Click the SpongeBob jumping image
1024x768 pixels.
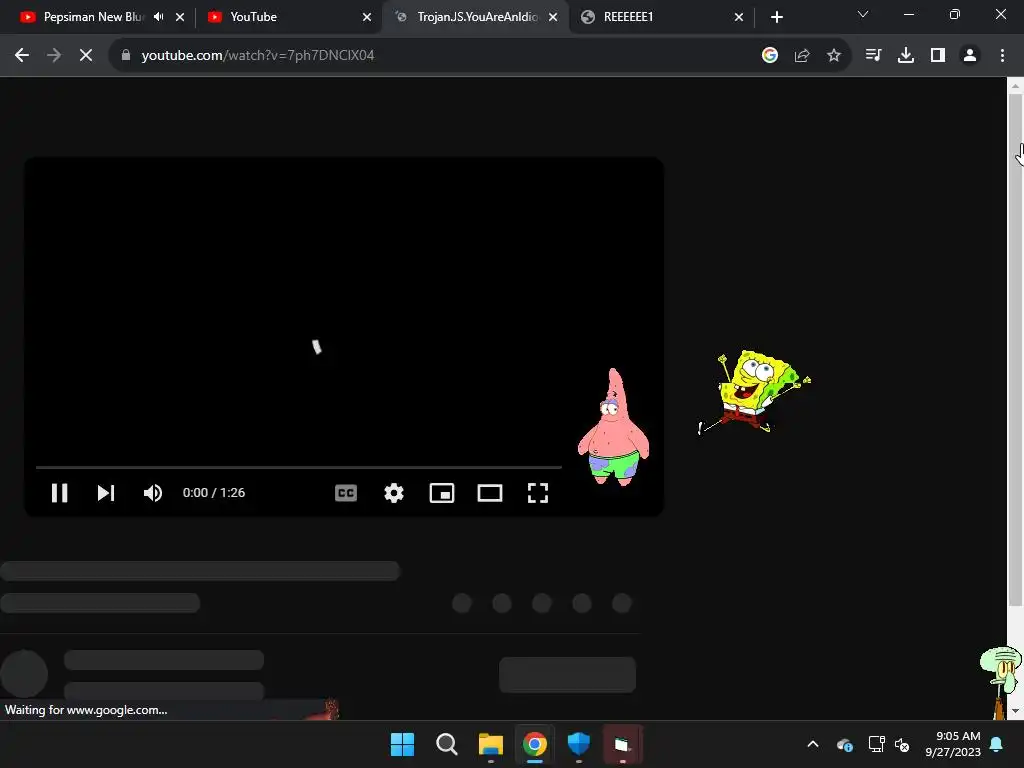755,392
